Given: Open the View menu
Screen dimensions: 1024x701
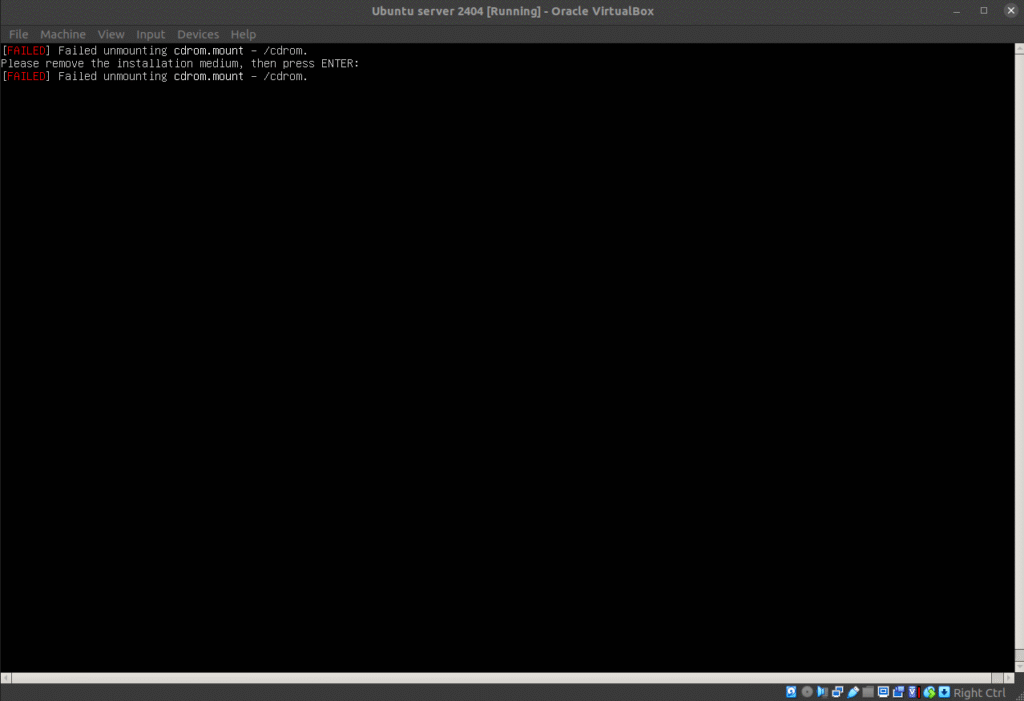Looking at the screenshot, I should pos(111,34).
